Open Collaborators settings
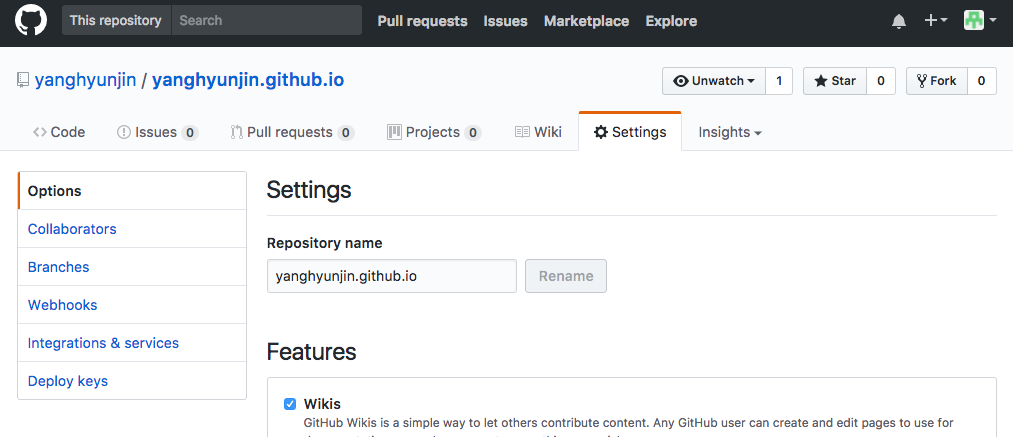1013x437 pixels. 132,229
